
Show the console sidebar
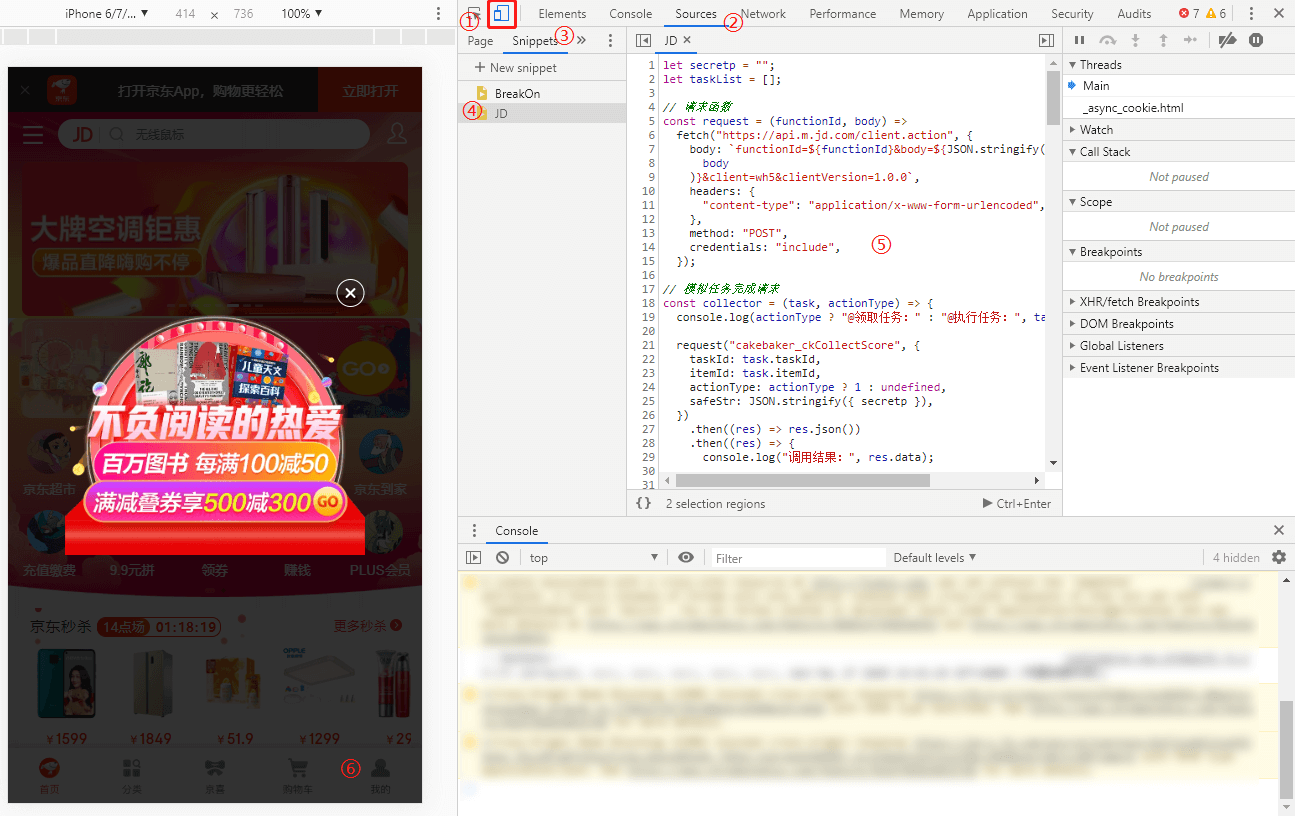pyautogui.click(x=474, y=558)
